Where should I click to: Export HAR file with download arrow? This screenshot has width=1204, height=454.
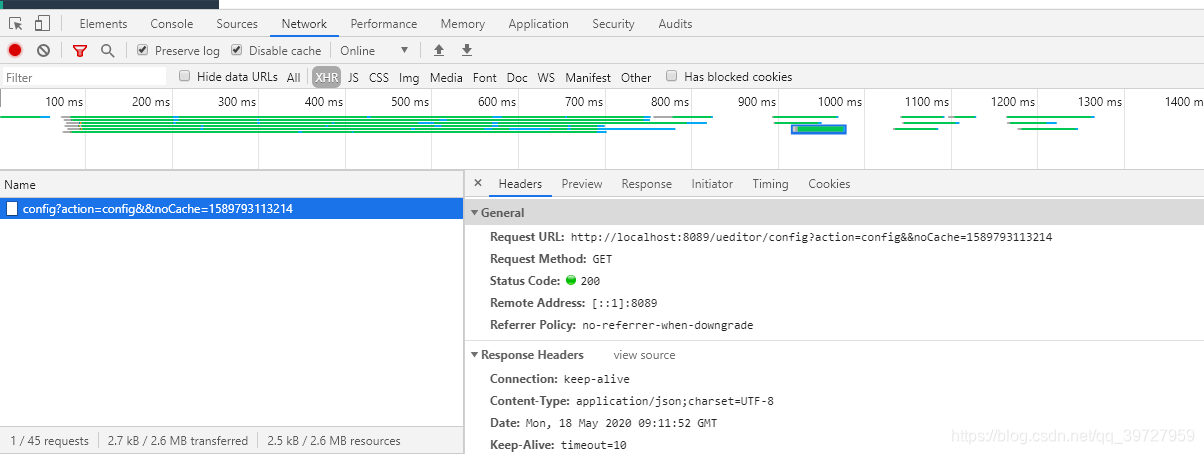466,50
